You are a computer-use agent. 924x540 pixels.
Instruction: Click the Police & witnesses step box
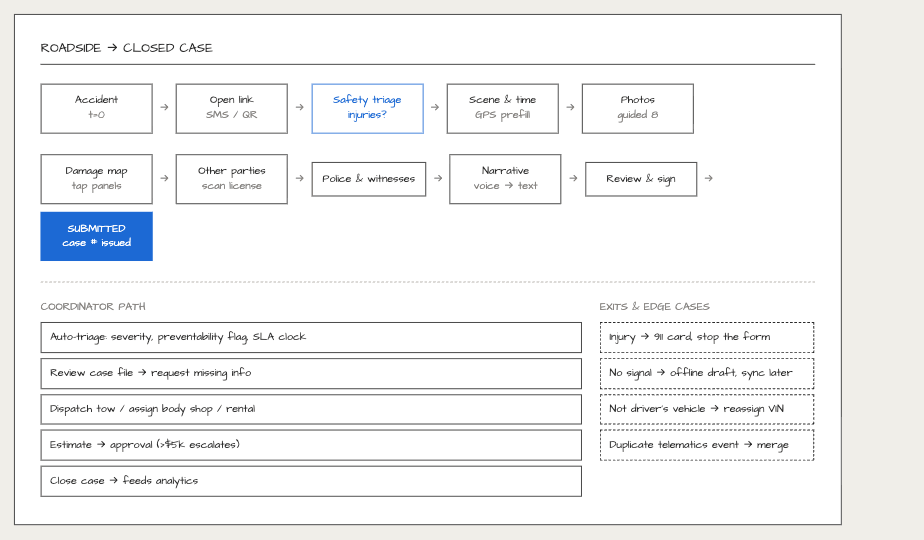(368, 179)
